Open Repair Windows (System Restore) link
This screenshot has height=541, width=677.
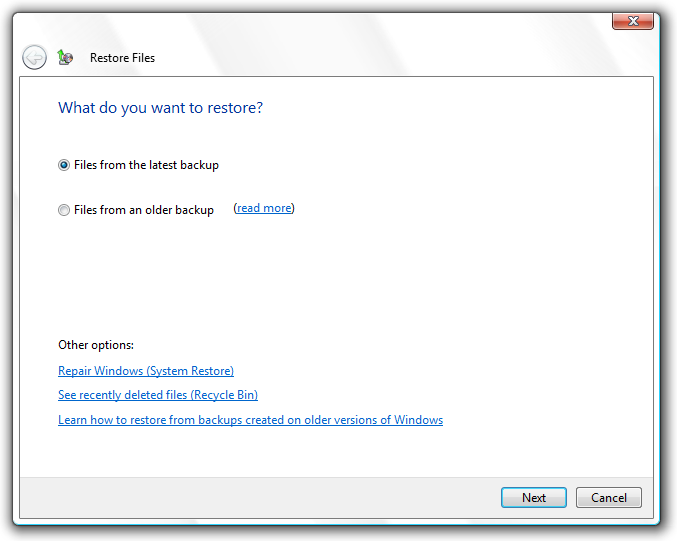tap(146, 371)
